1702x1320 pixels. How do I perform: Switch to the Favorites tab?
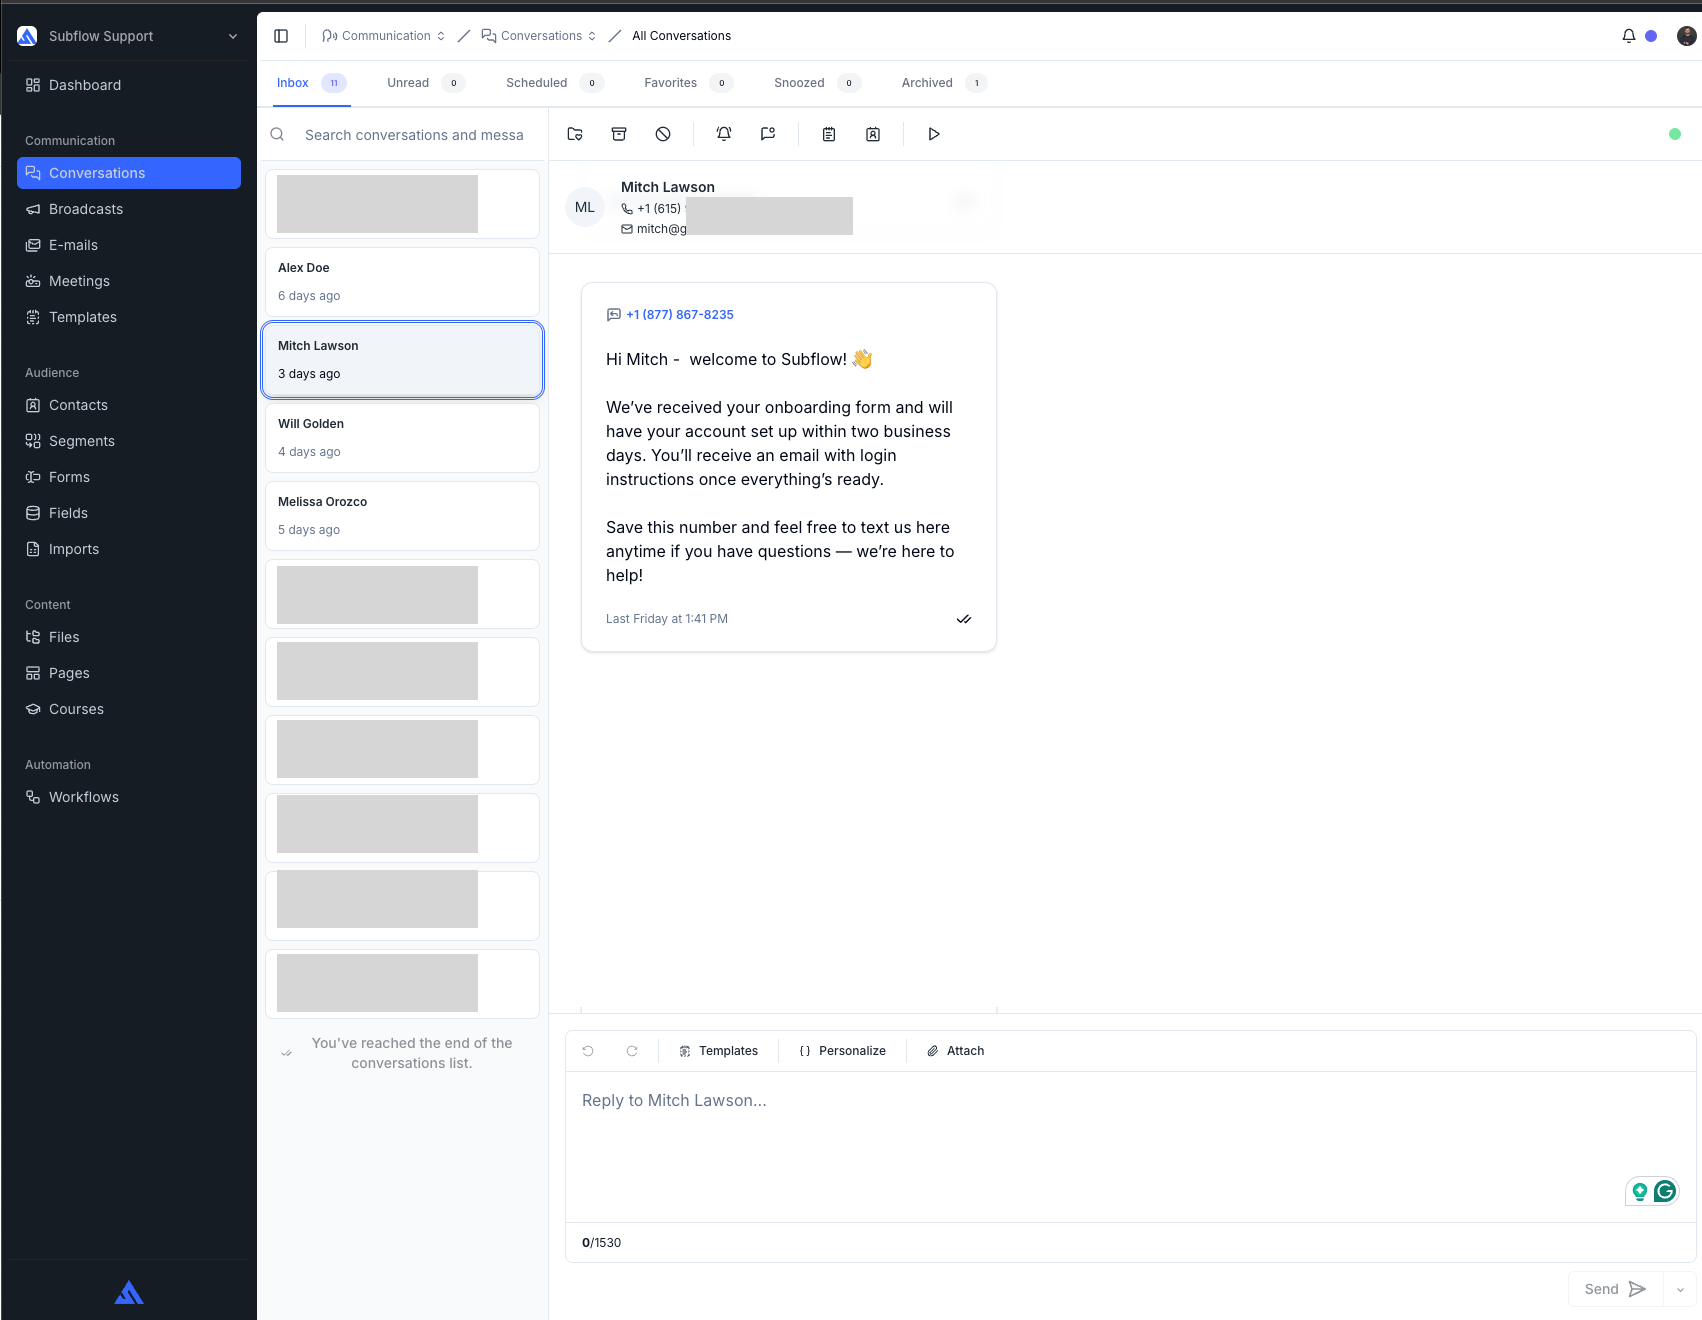tap(688, 83)
